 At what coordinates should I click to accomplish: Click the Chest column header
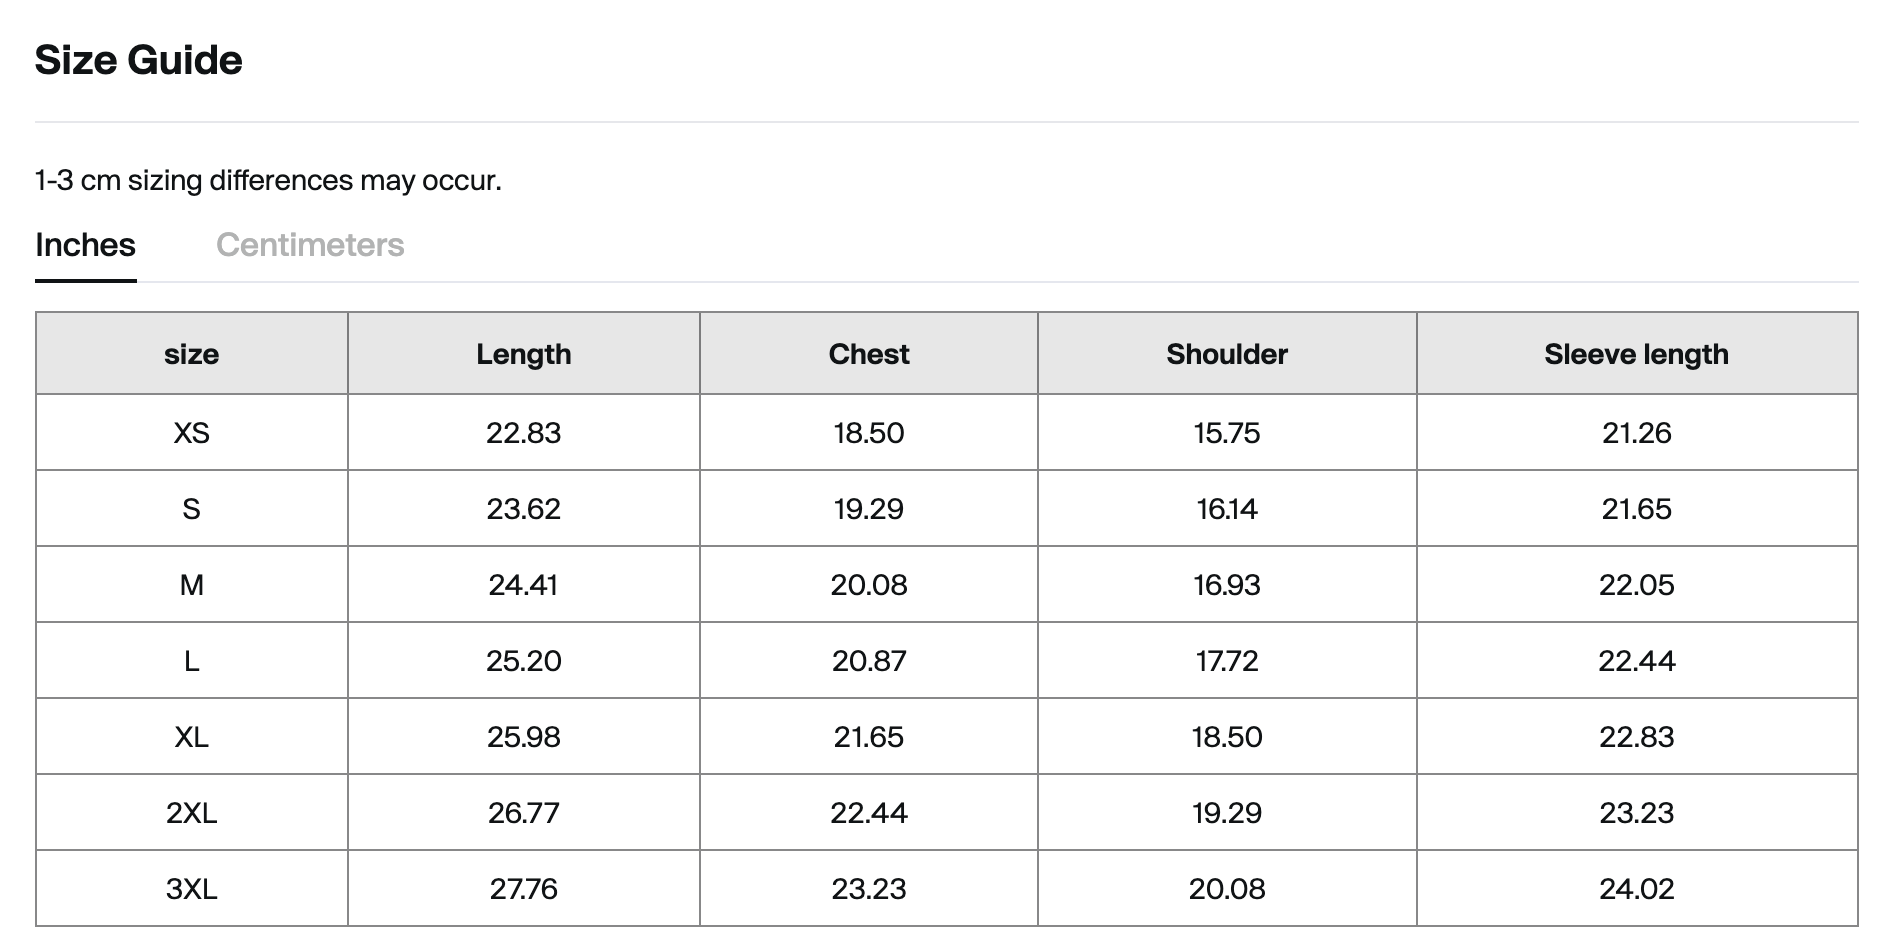pos(868,354)
